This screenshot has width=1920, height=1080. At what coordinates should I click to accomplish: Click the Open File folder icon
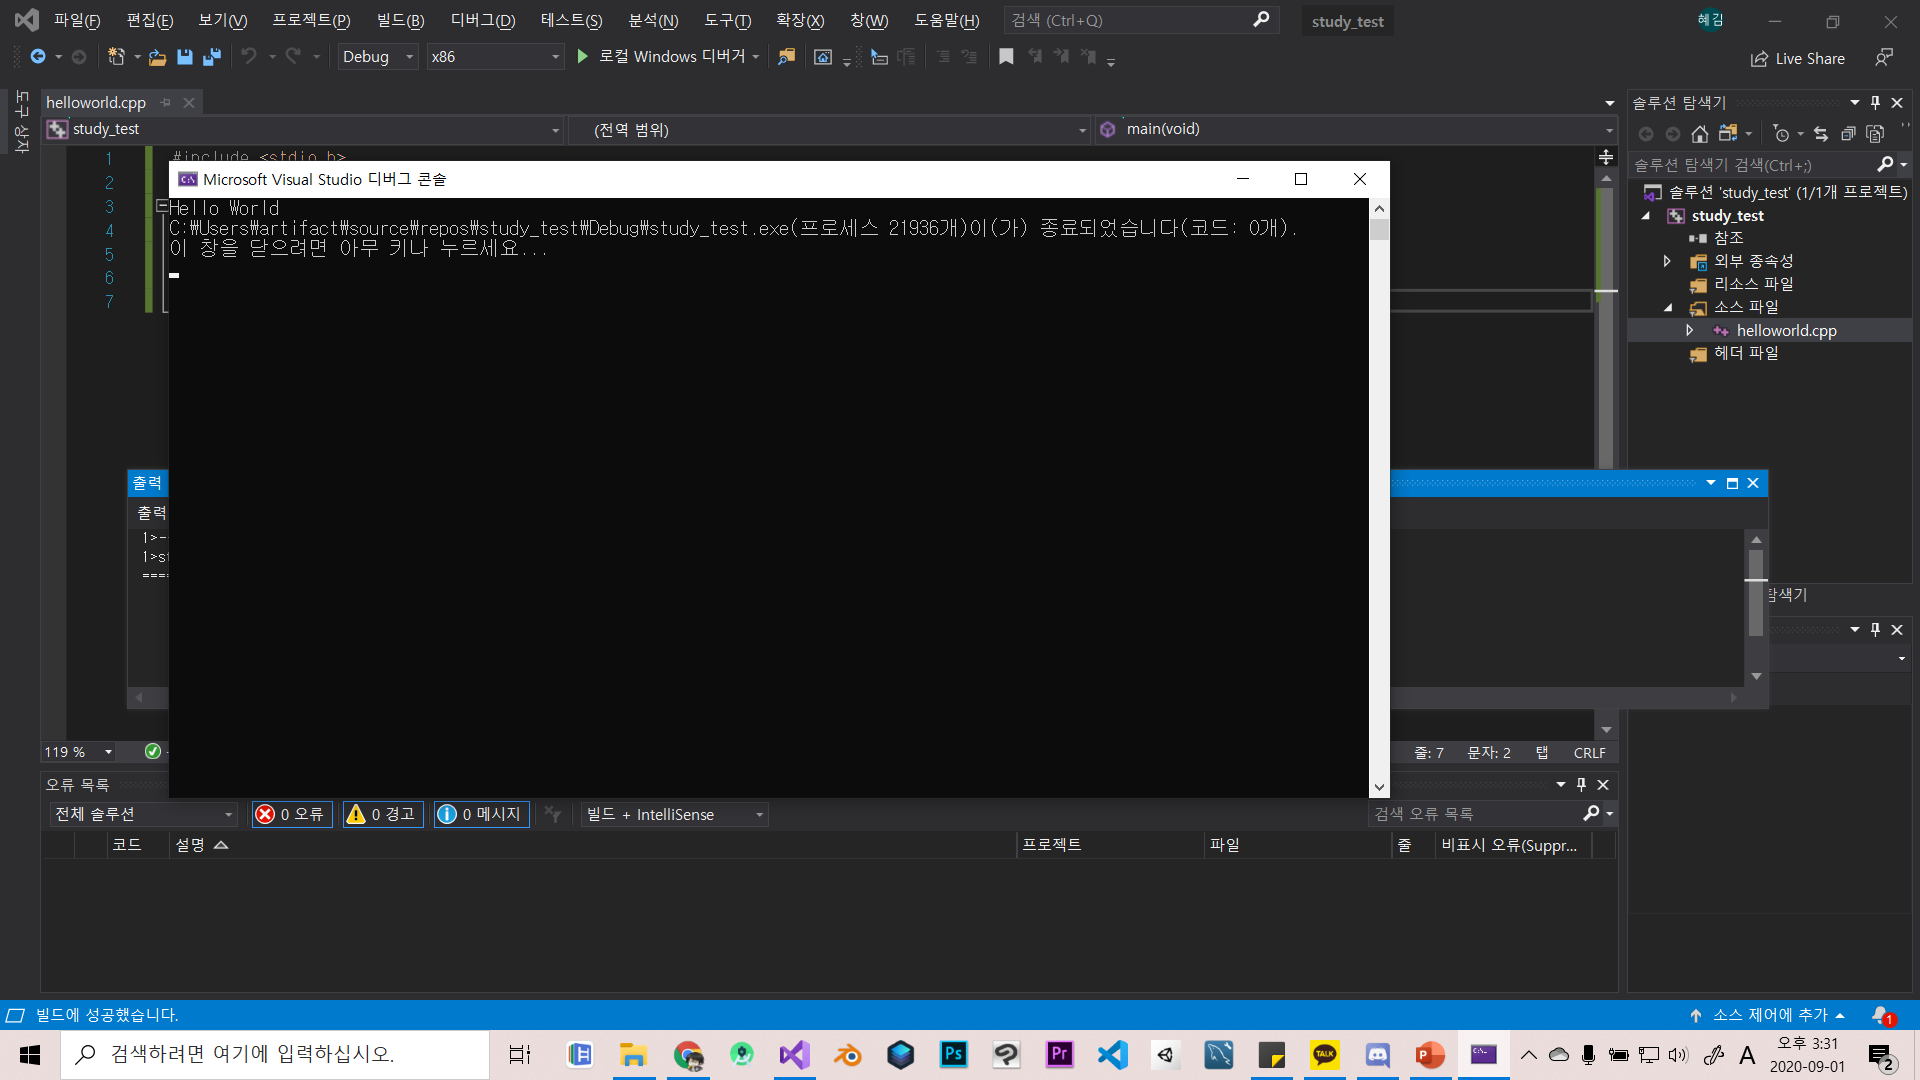click(157, 57)
